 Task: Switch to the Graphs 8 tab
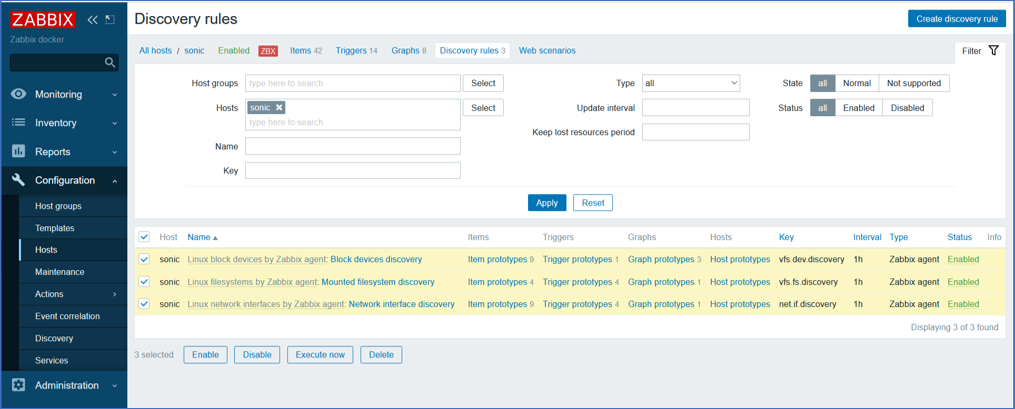pyautogui.click(x=408, y=50)
